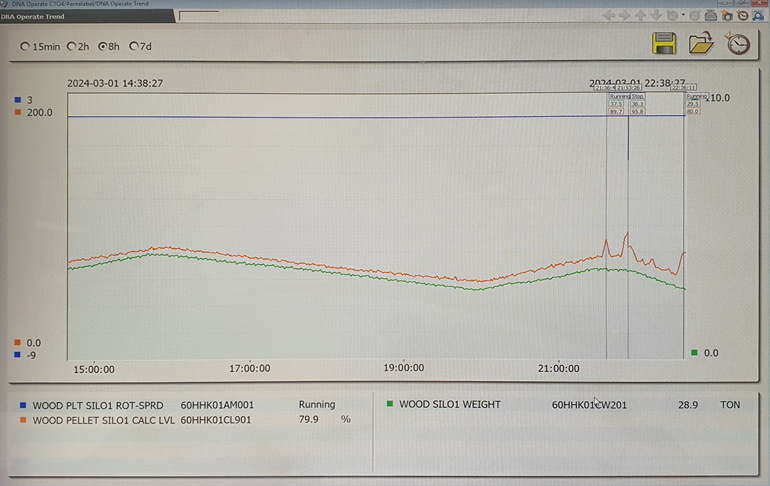This screenshot has width=770, height=486.
Task: Click the Stop cursor marker on chart
Action: [x=637, y=97]
